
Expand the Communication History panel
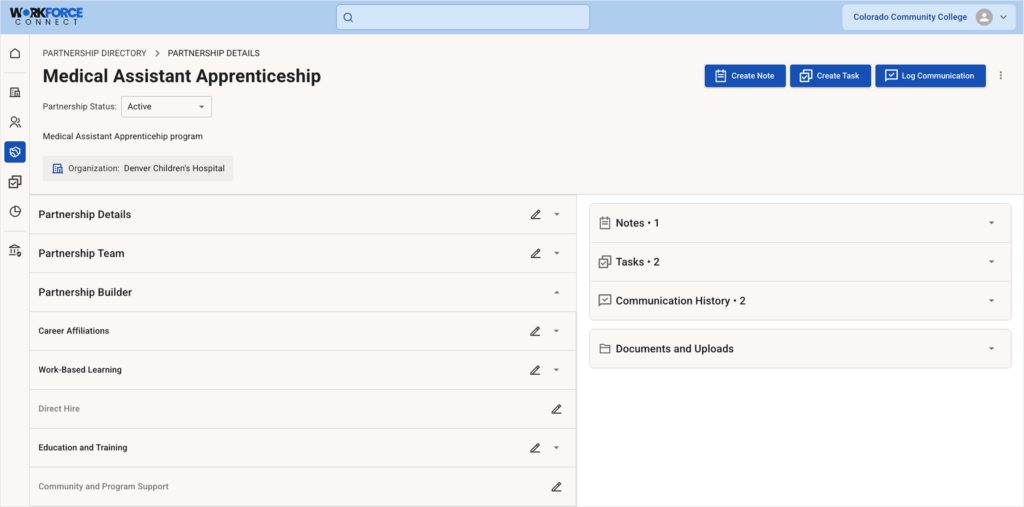click(991, 301)
